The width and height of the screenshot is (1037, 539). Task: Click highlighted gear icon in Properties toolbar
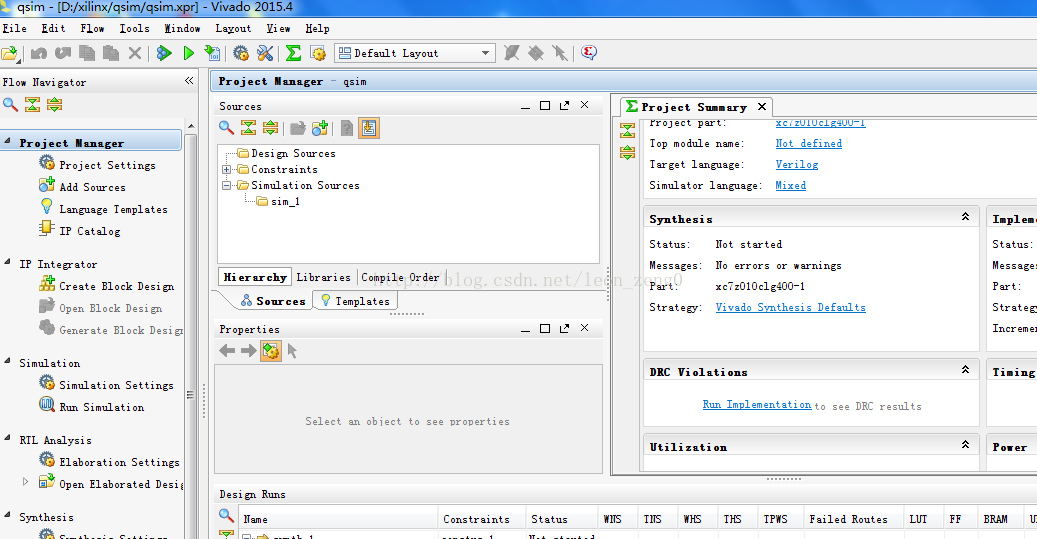coord(270,351)
